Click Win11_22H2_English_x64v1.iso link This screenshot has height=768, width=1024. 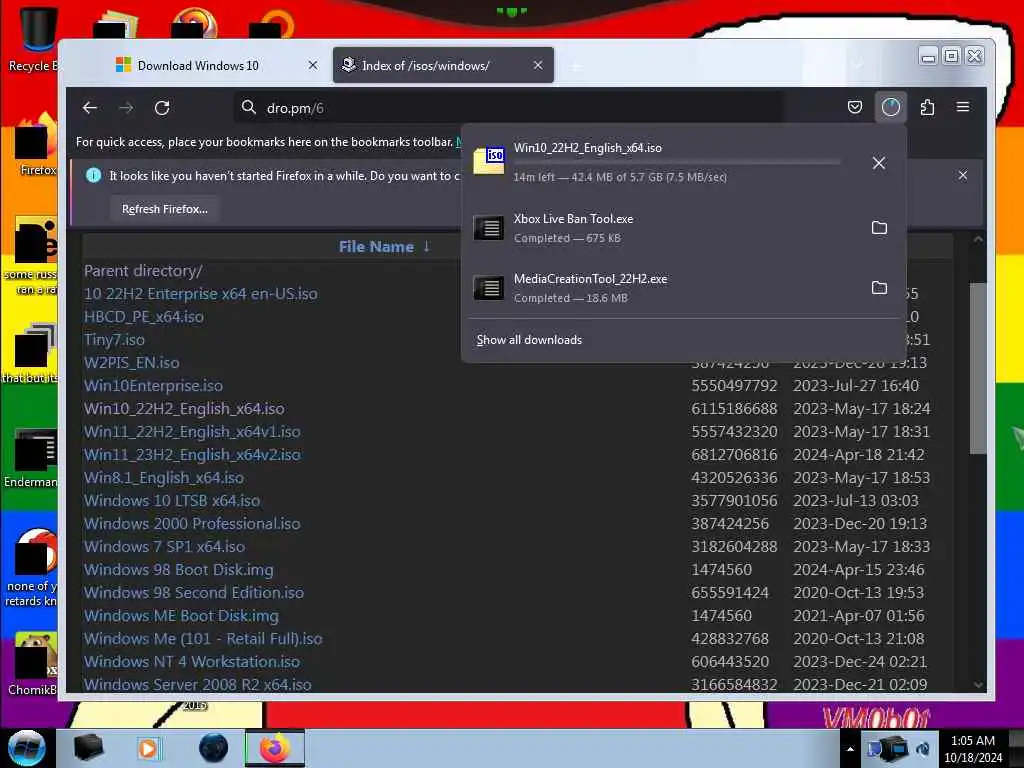[192, 432]
